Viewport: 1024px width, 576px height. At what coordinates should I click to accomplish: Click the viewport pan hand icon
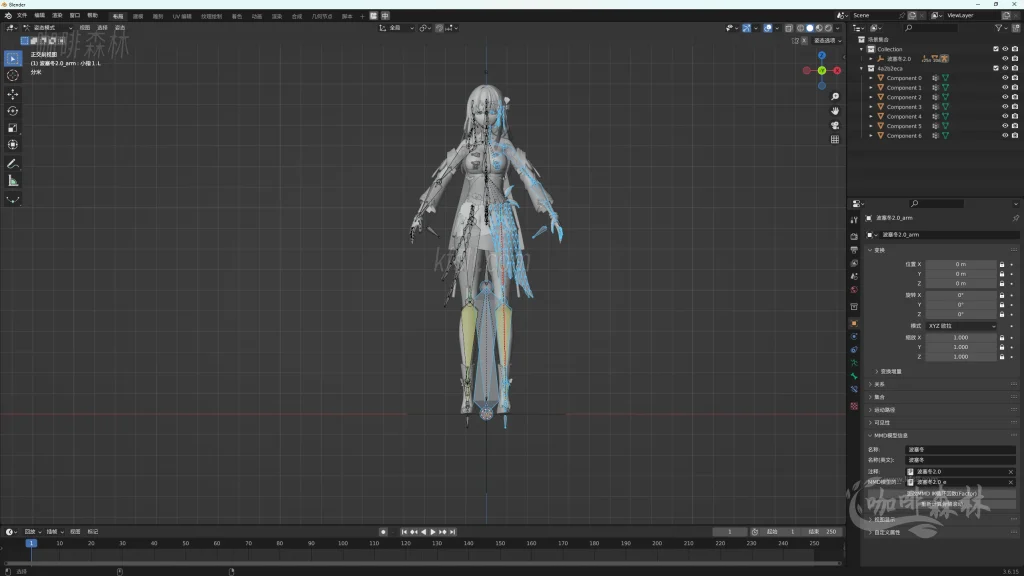tap(835, 111)
